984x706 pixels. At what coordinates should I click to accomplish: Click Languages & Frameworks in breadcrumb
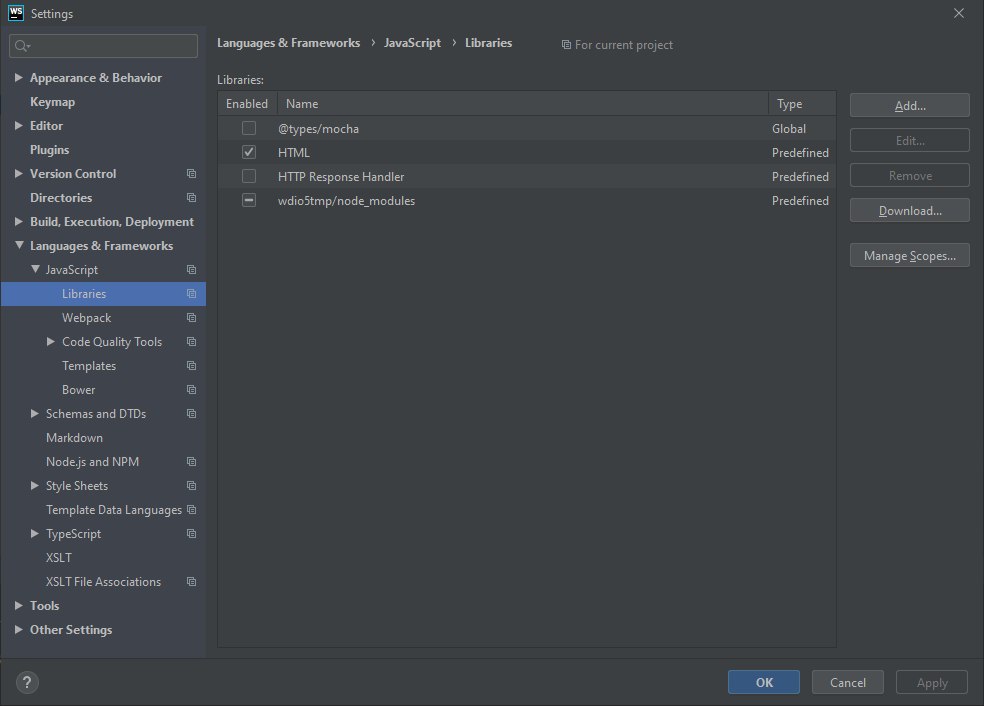289,43
